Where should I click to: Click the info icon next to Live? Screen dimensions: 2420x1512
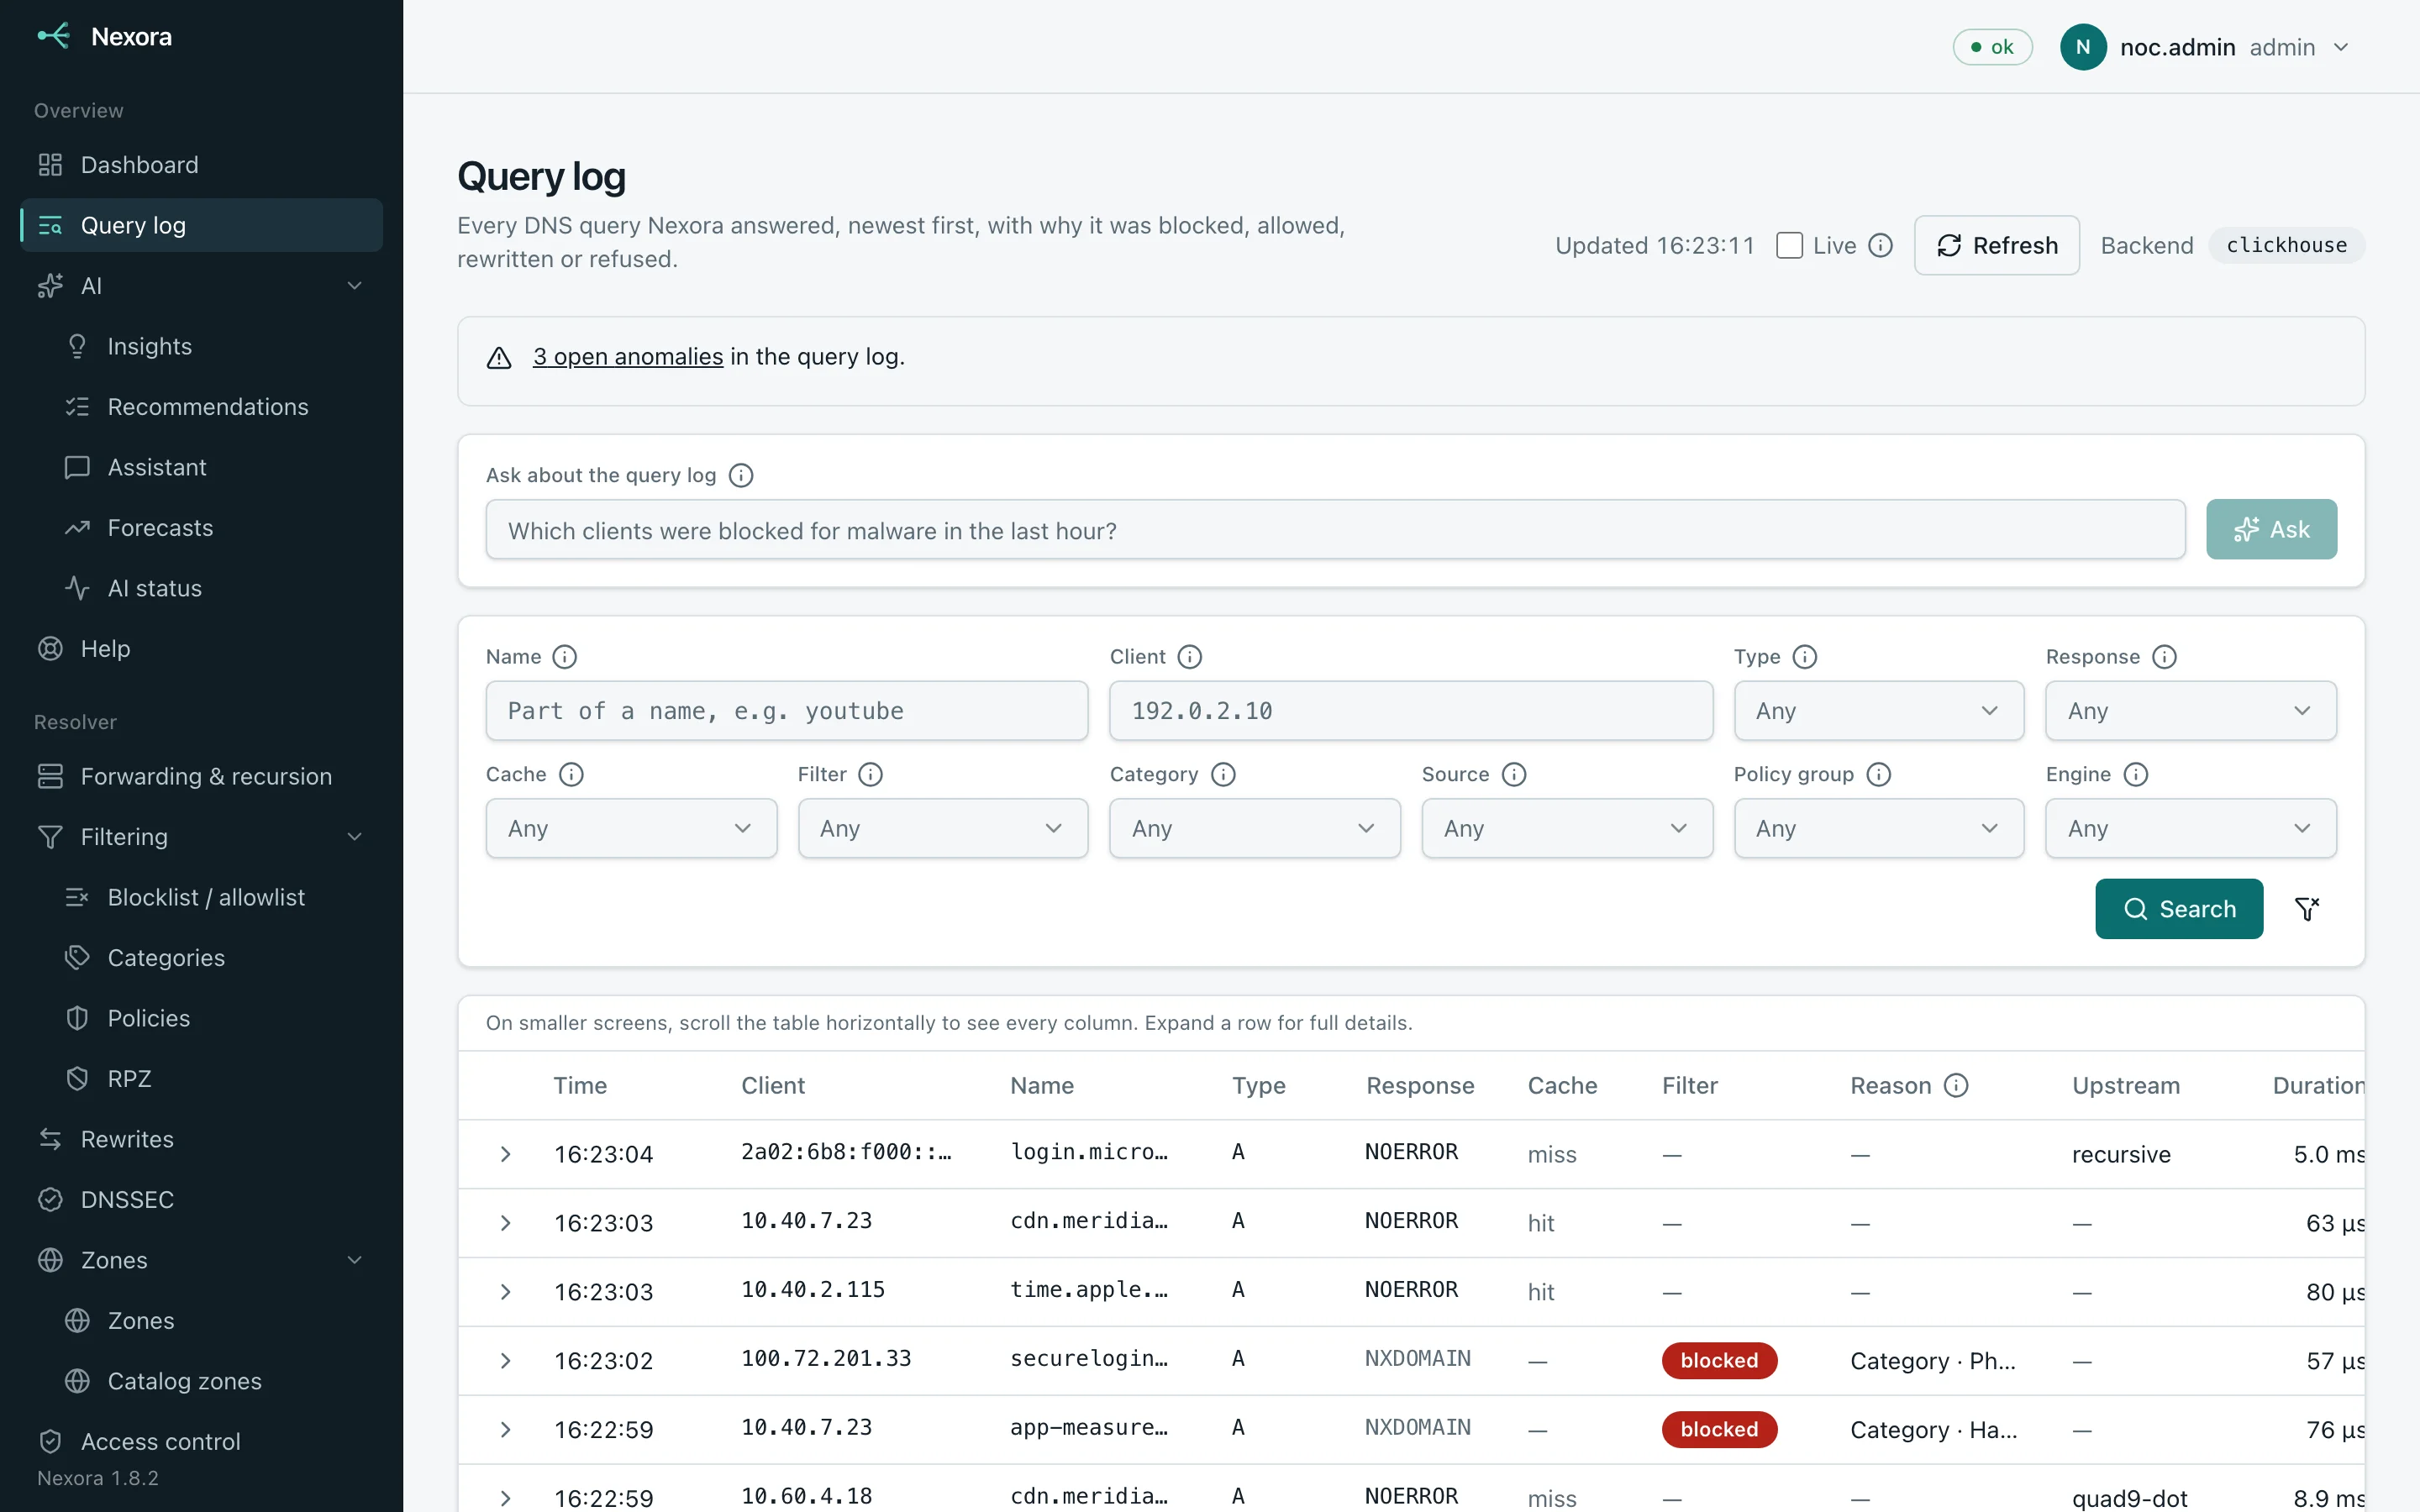[1880, 245]
